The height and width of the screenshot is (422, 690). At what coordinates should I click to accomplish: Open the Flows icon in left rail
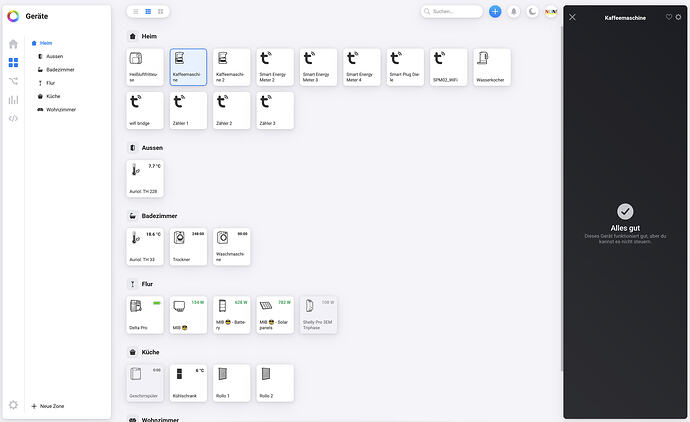13,81
